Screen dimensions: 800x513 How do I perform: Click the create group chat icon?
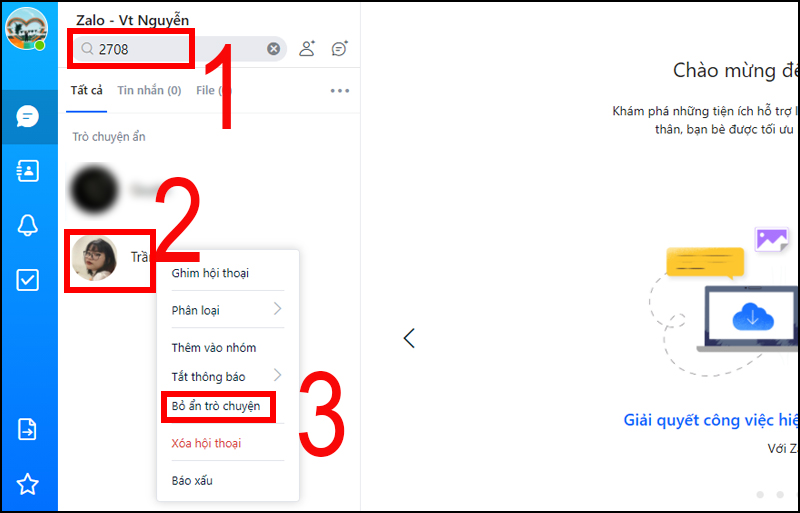[x=339, y=48]
